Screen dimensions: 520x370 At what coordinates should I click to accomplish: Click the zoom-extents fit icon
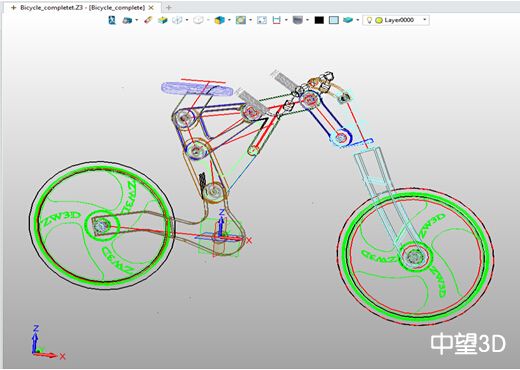262,20
